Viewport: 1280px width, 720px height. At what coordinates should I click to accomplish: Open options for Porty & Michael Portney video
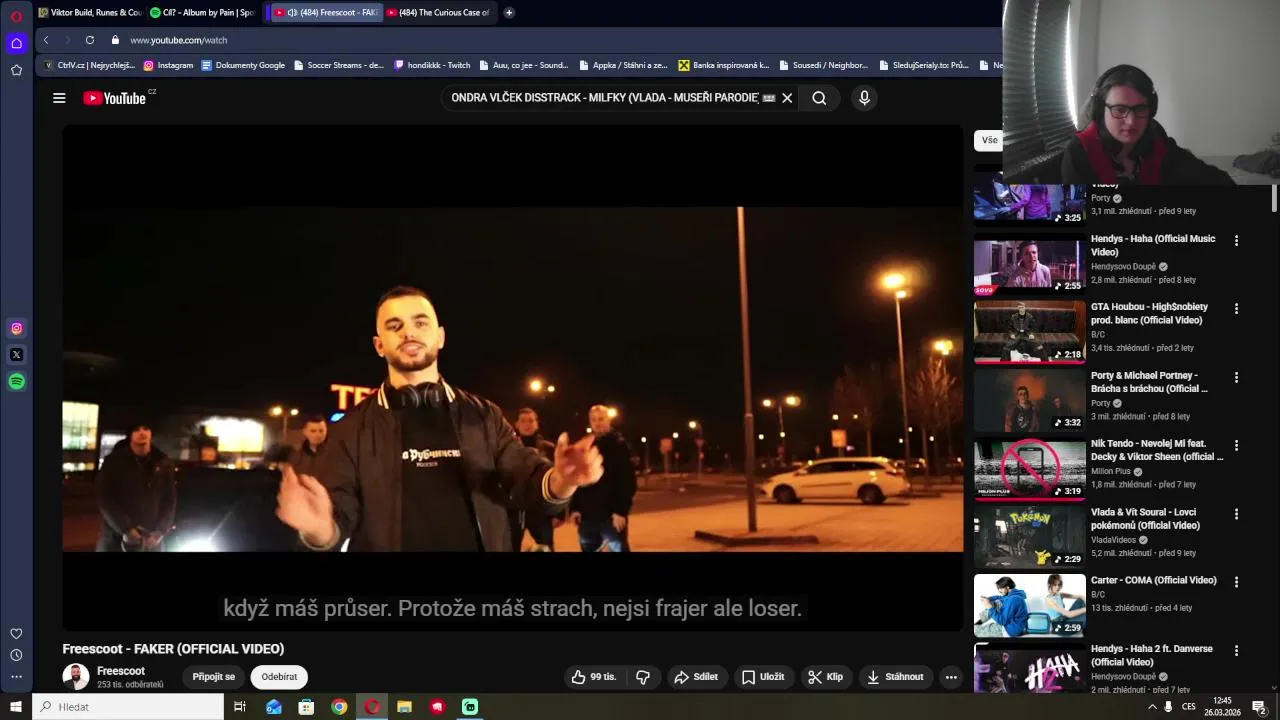click(1236, 378)
